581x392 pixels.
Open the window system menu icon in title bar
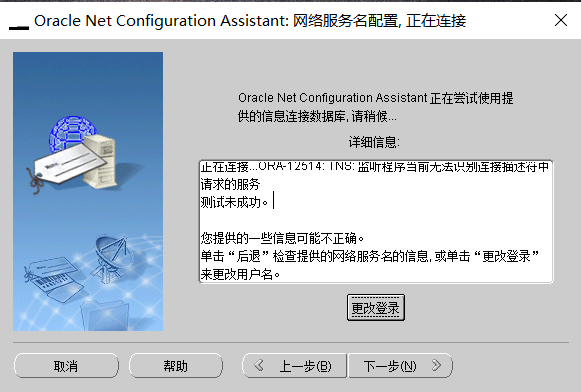coord(19,27)
